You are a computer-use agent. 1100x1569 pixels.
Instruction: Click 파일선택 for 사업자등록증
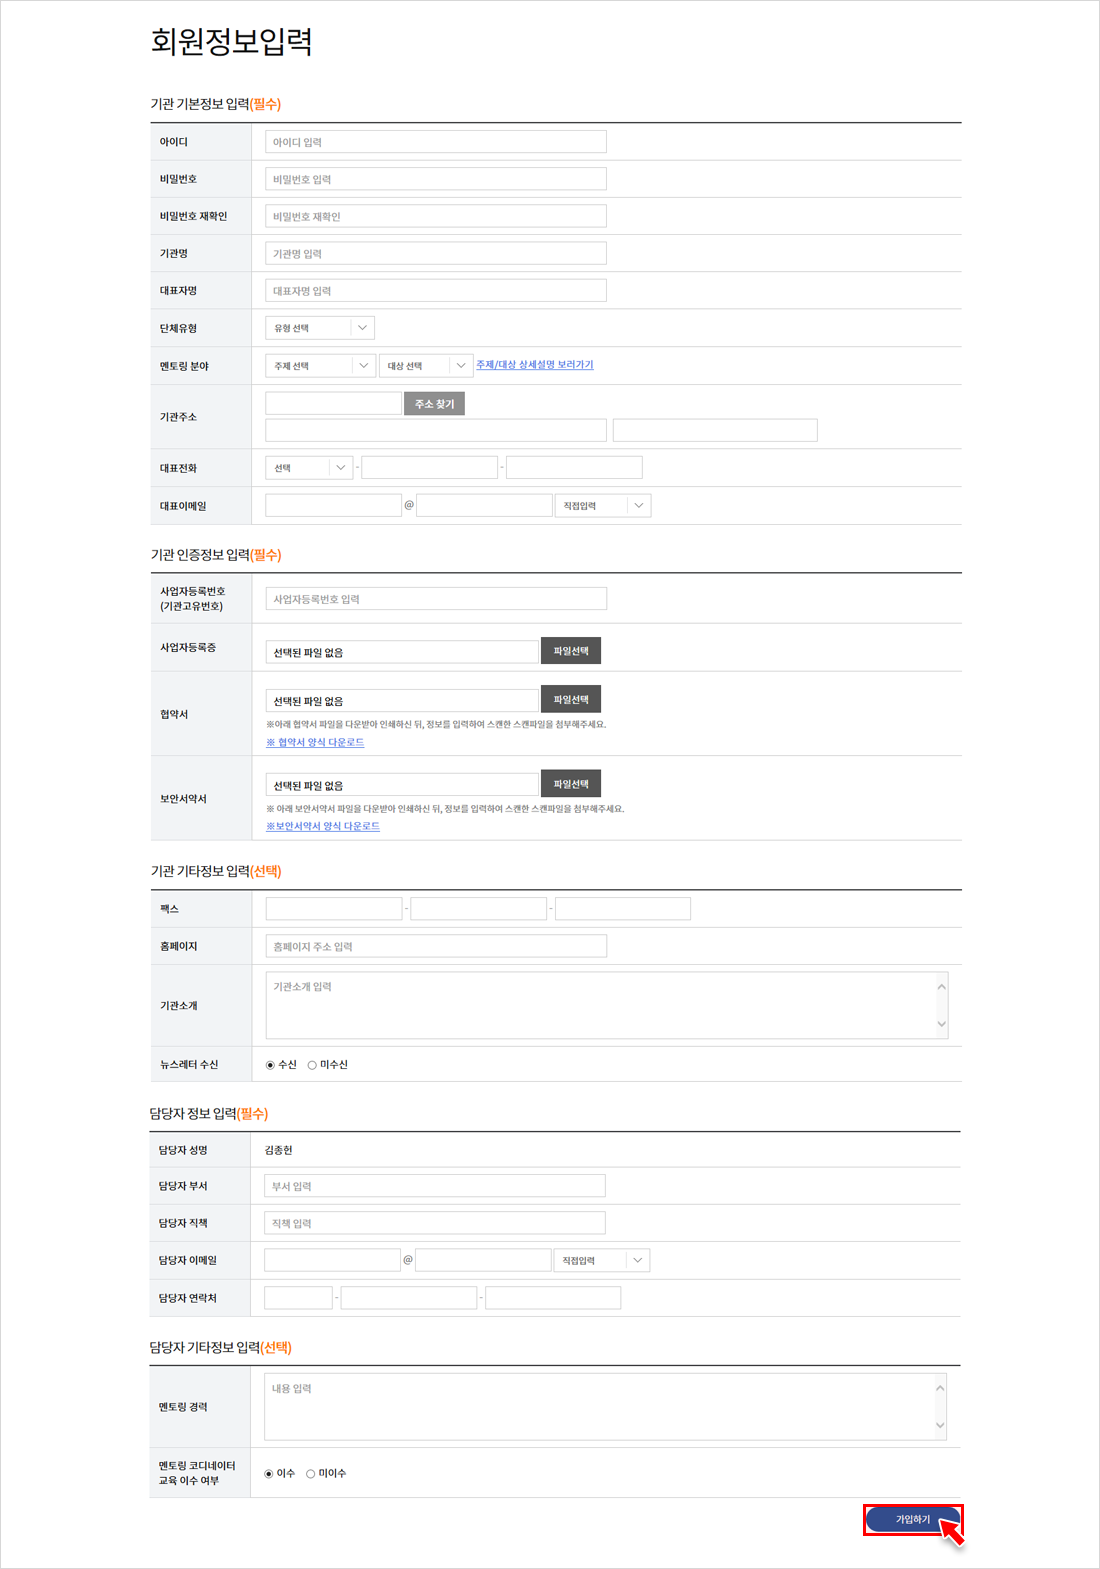coord(570,651)
